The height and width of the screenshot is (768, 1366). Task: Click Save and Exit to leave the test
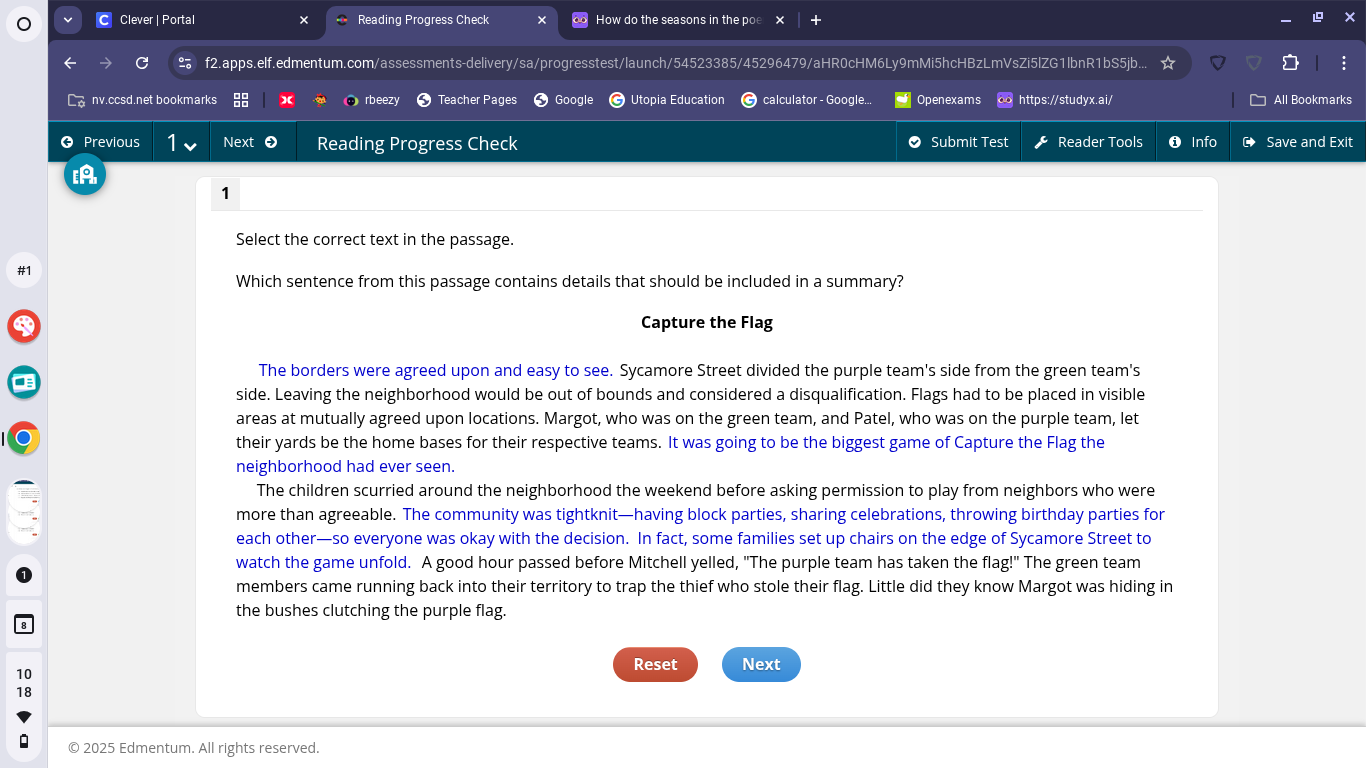1297,141
